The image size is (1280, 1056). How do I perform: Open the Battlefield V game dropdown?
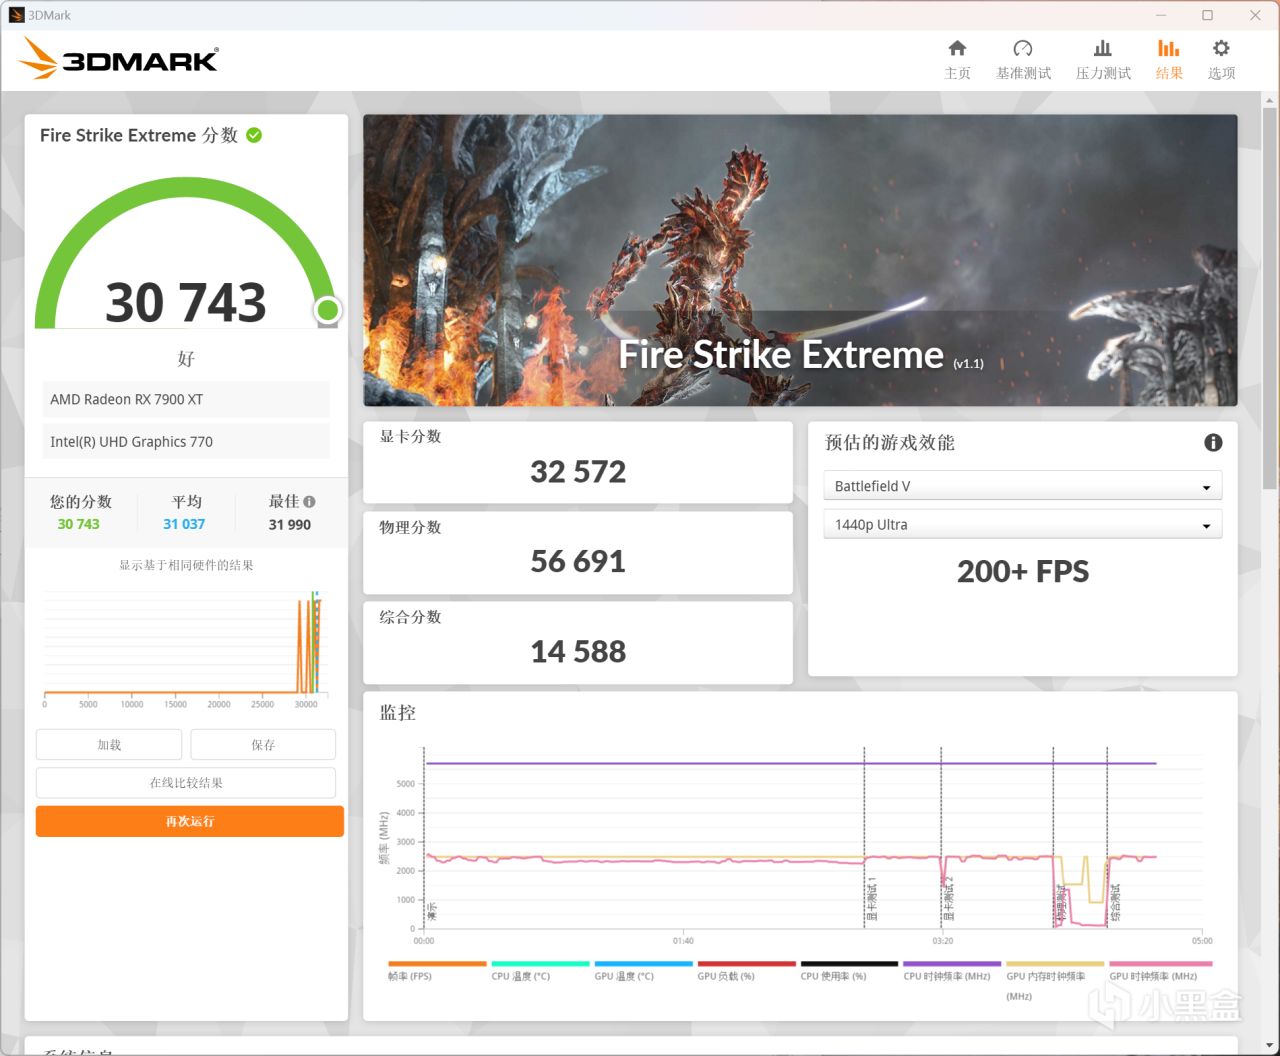pos(1022,486)
